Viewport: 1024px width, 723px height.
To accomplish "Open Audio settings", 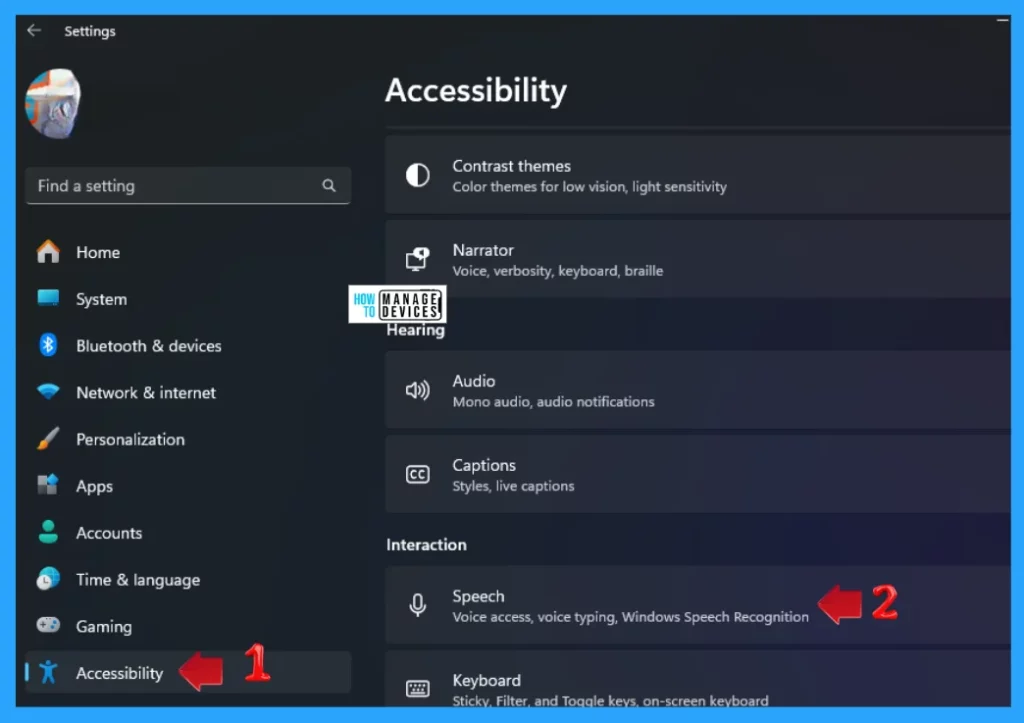I will tap(697, 390).
